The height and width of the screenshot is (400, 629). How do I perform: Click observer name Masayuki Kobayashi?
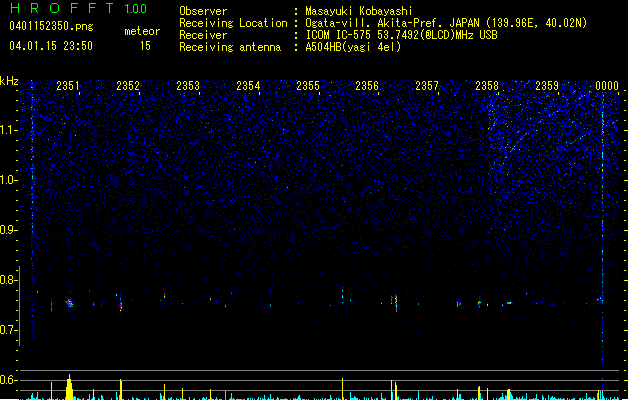click(359, 11)
